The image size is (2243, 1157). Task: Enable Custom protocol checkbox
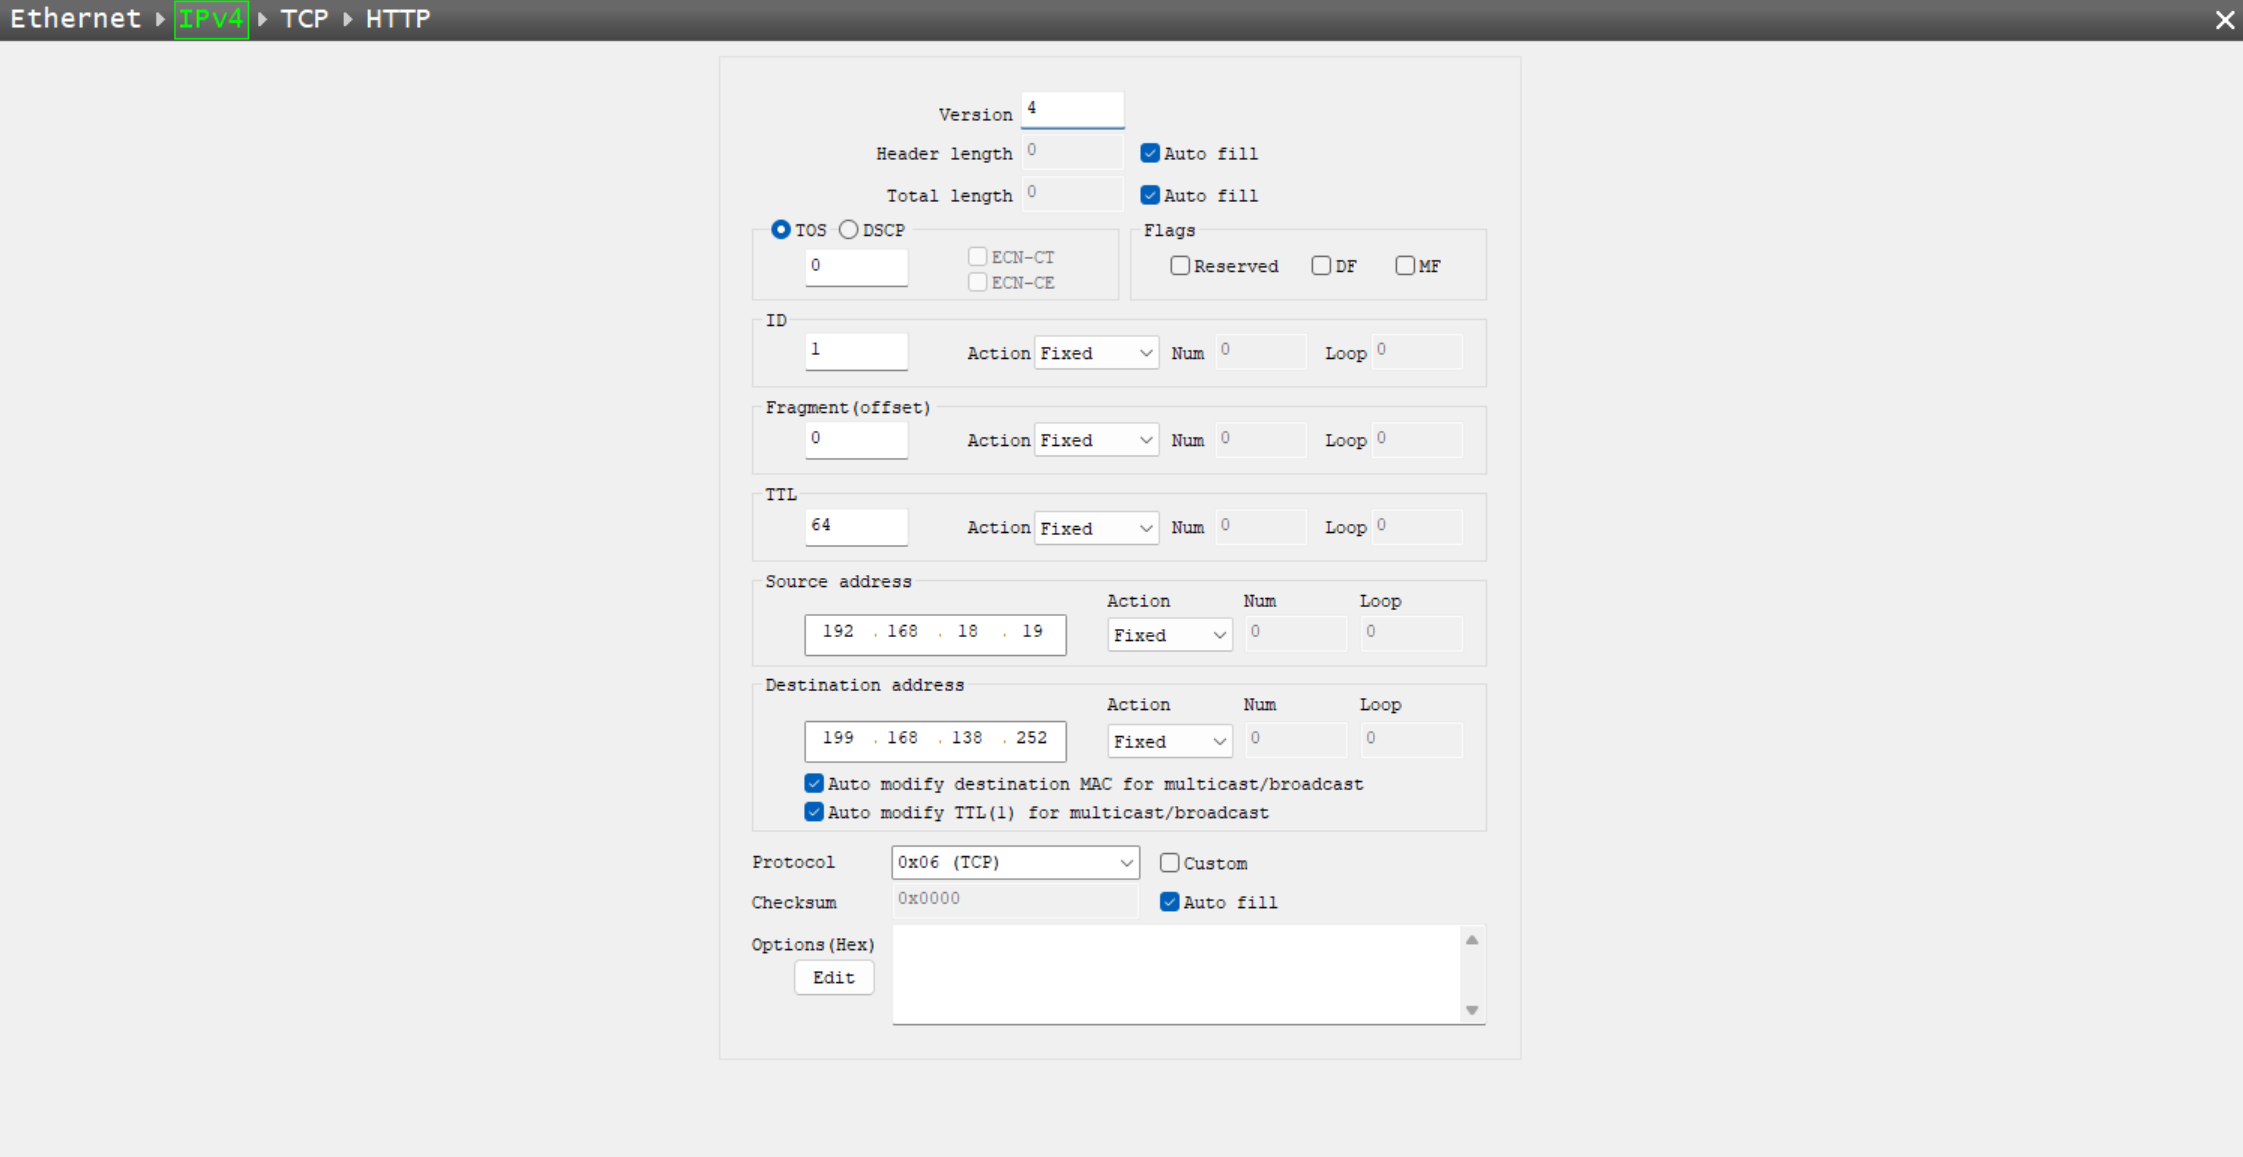1169,863
